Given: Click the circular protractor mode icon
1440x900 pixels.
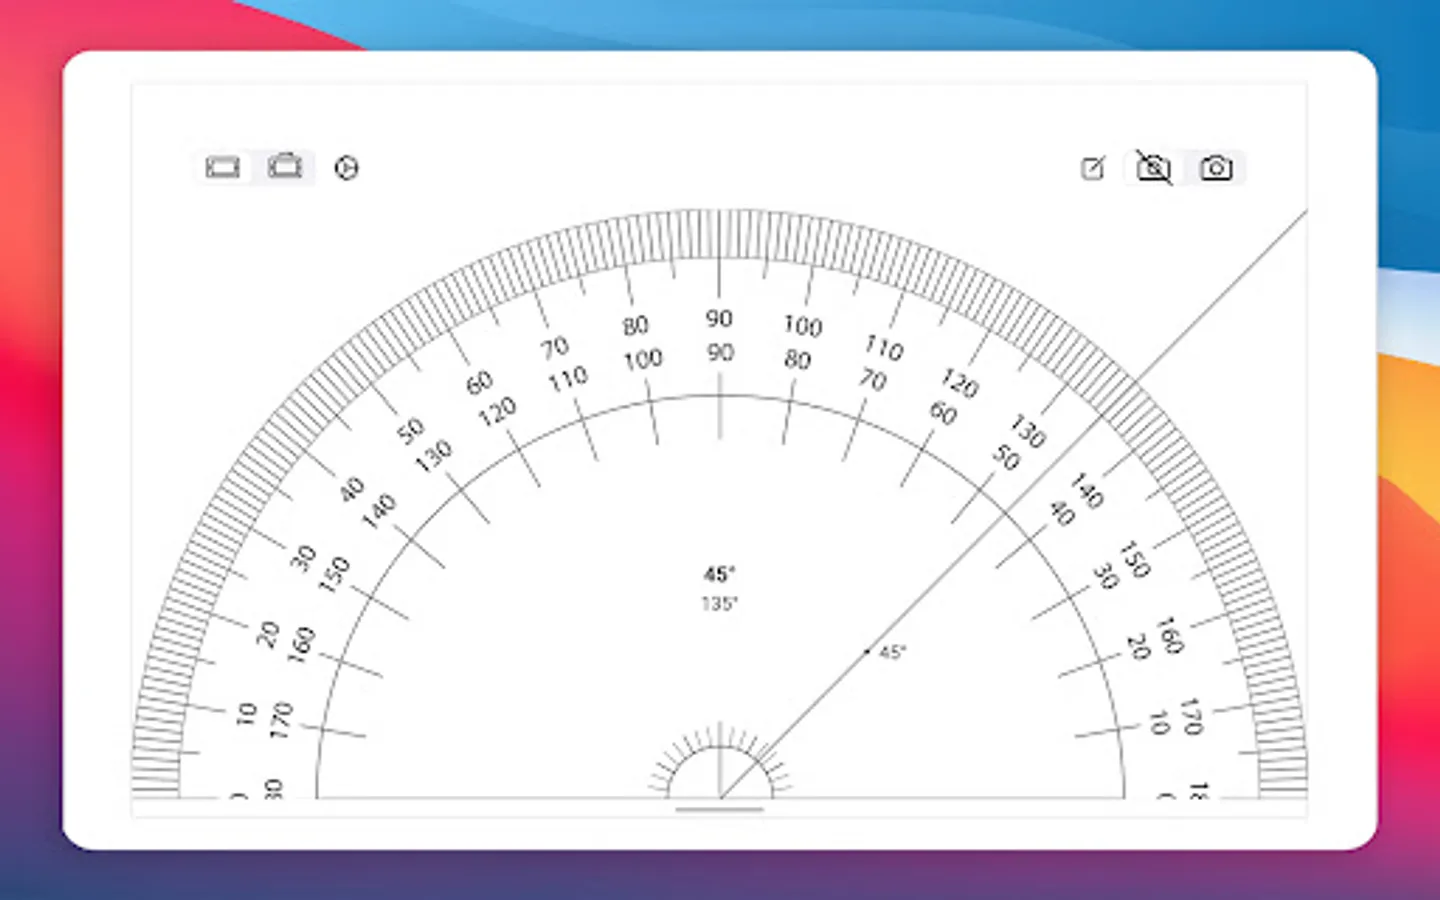Looking at the screenshot, I should point(346,168).
